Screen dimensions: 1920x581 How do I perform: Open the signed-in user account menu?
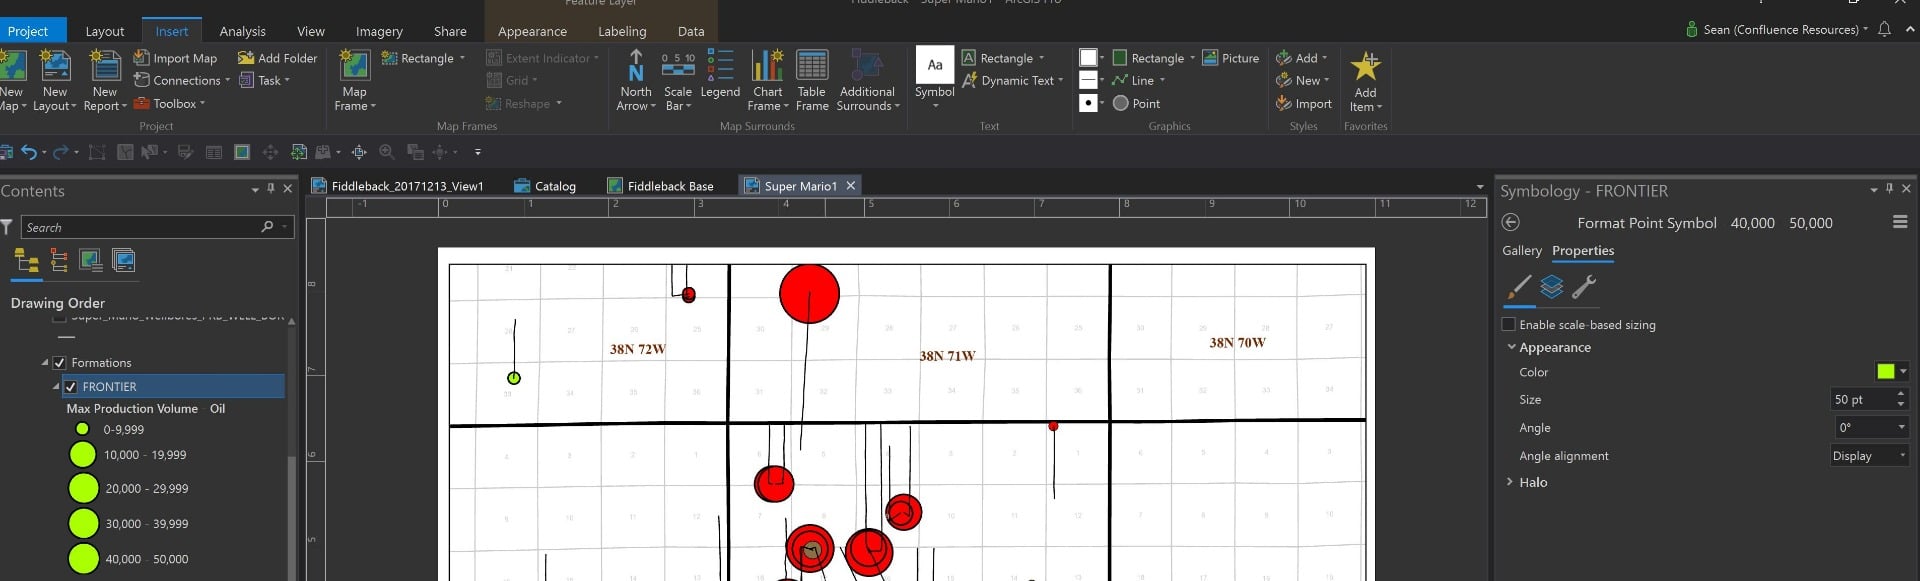point(1776,29)
